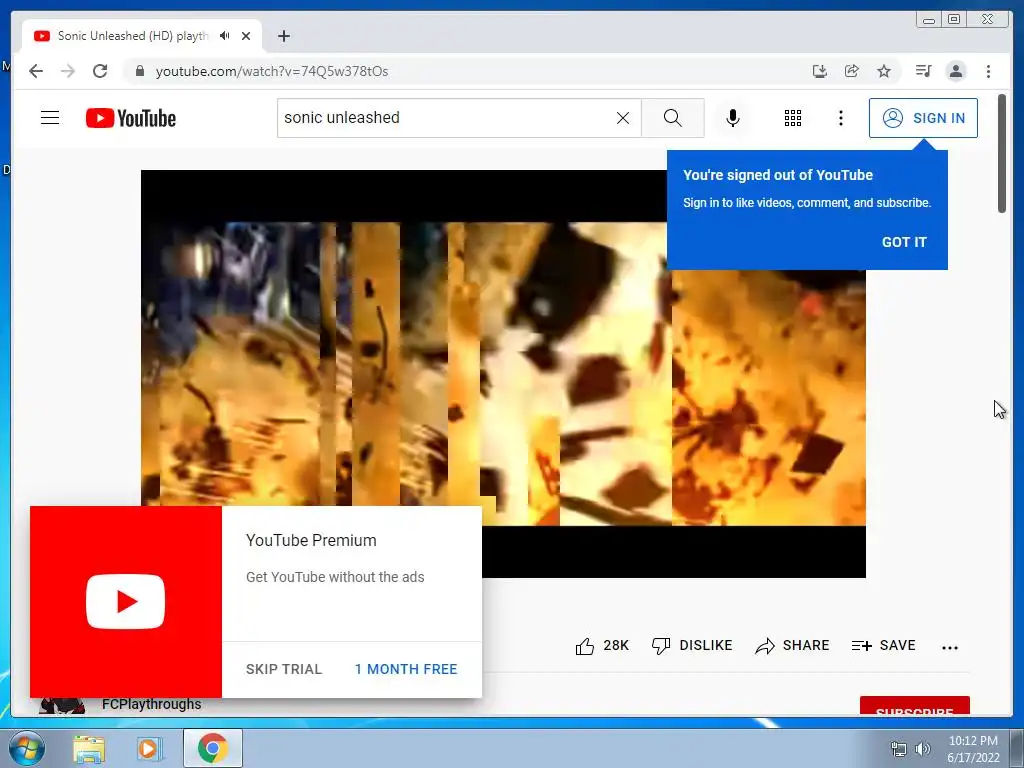The width and height of the screenshot is (1024, 768).
Task: Open Chrome media controls
Action: tap(923, 71)
